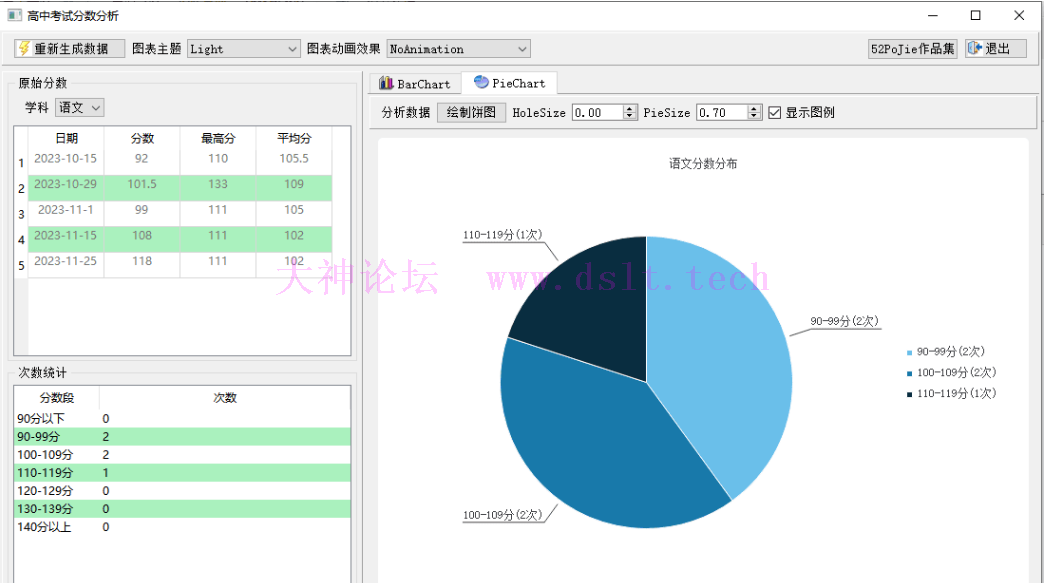Image resolution: width=1044 pixels, height=583 pixels.
Task: Select the PieChart tab
Action: pos(509,84)
